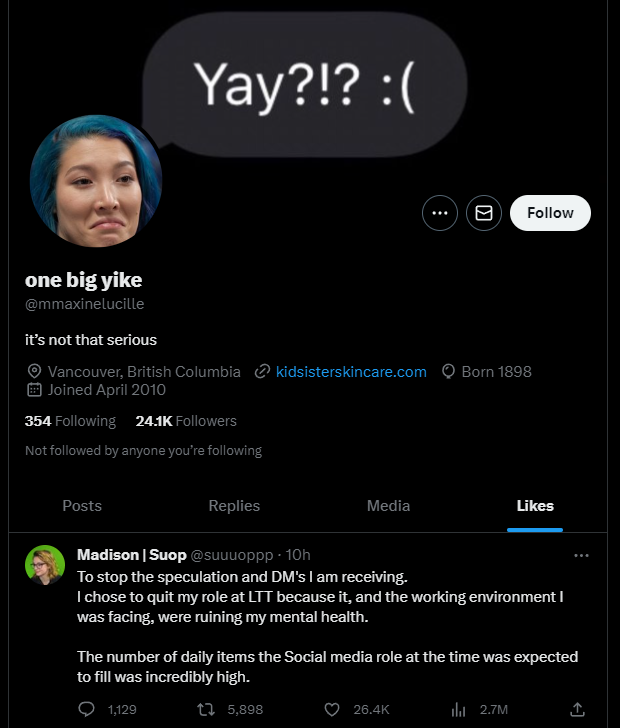
Task: Open the 354 Following list
Action: click(x=70, y=421)
